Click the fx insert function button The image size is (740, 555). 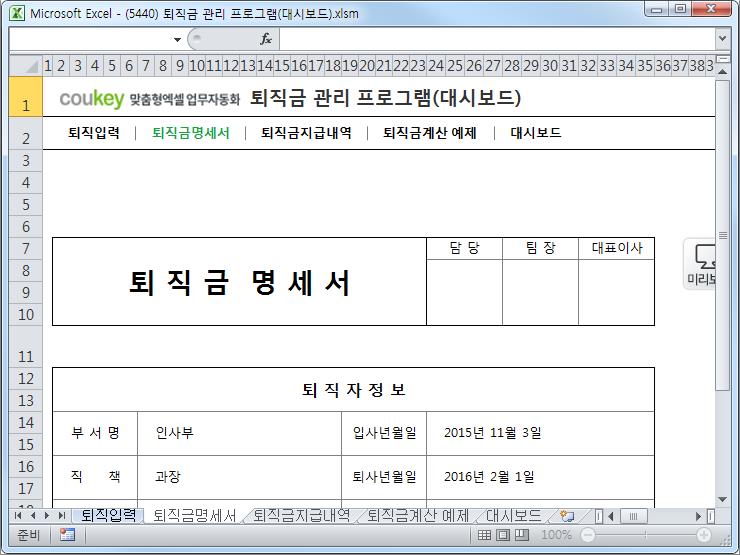click(266, 39)
